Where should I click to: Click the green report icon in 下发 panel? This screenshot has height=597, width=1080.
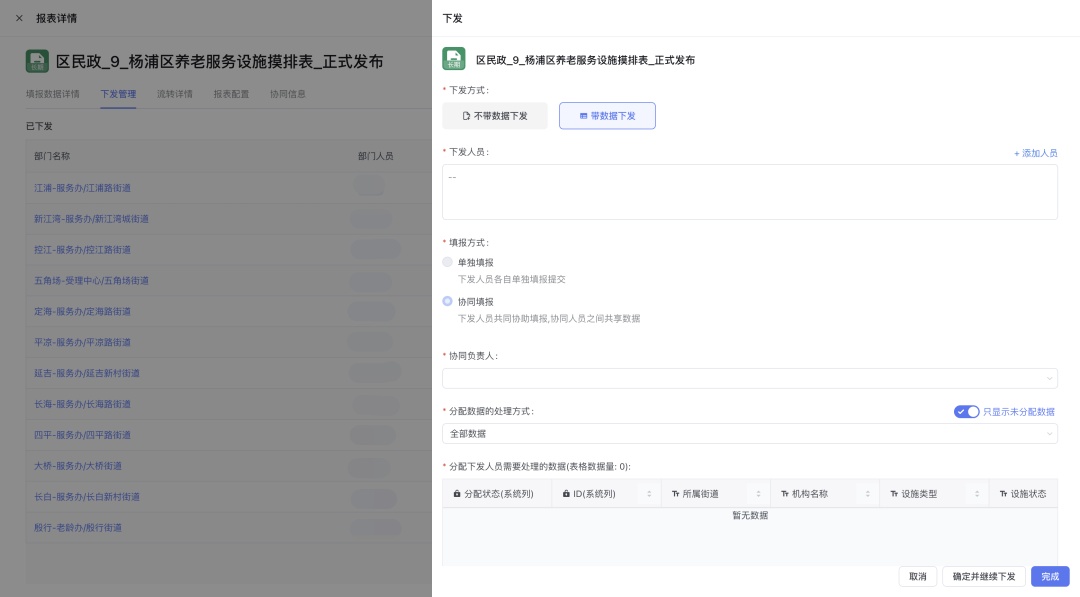click(454, 59)
